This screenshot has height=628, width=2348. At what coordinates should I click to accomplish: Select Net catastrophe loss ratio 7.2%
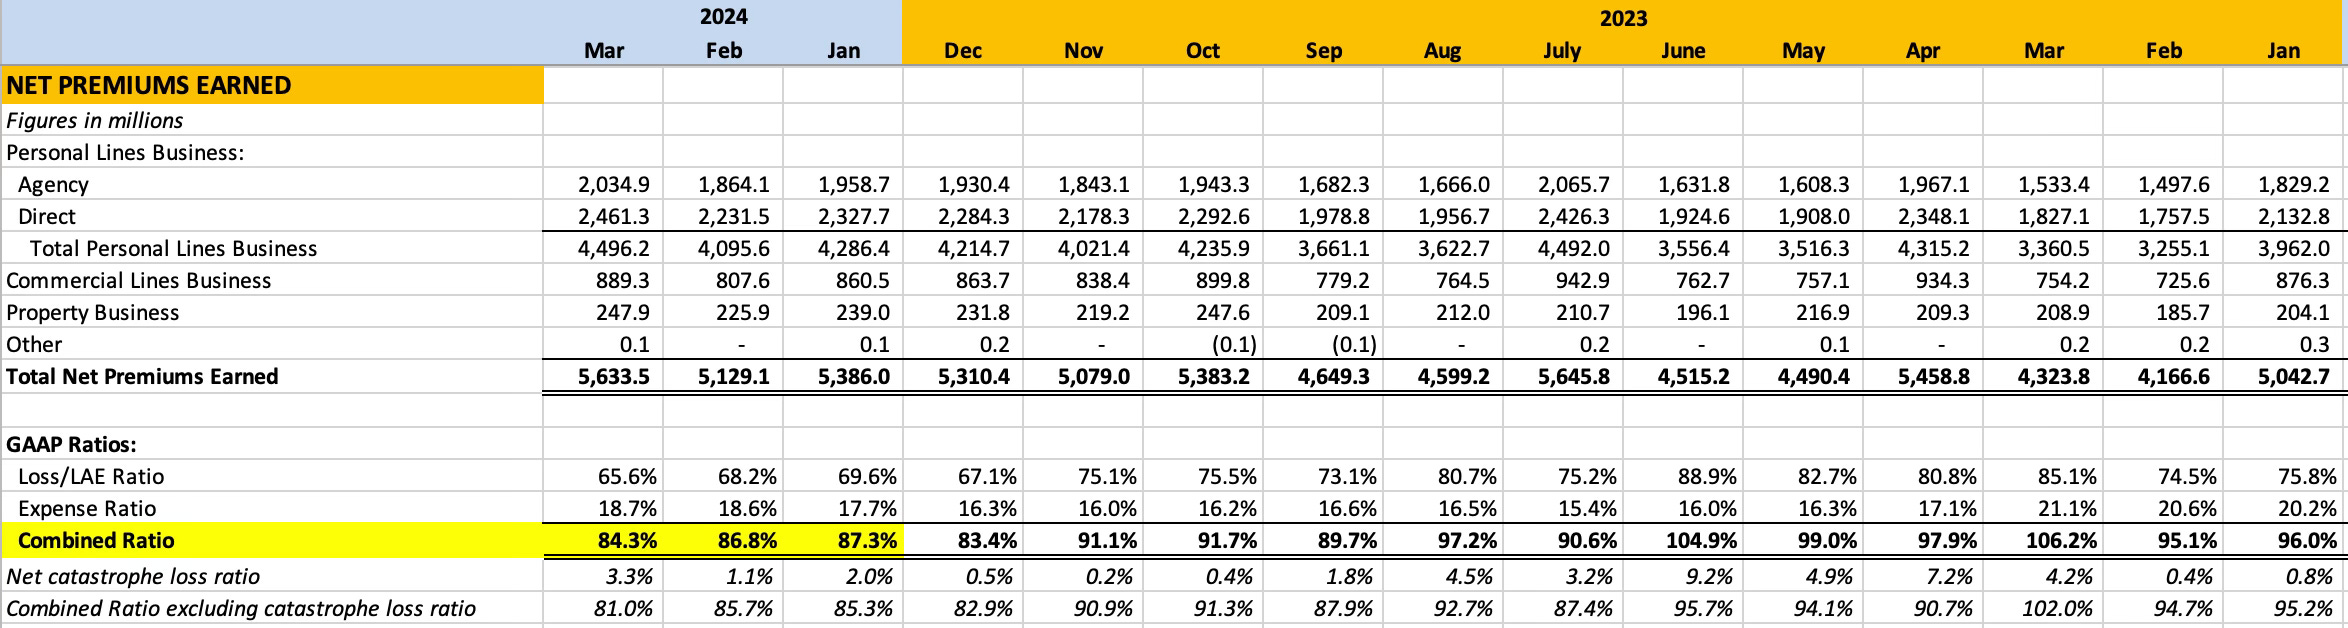tap(1954, 576)
